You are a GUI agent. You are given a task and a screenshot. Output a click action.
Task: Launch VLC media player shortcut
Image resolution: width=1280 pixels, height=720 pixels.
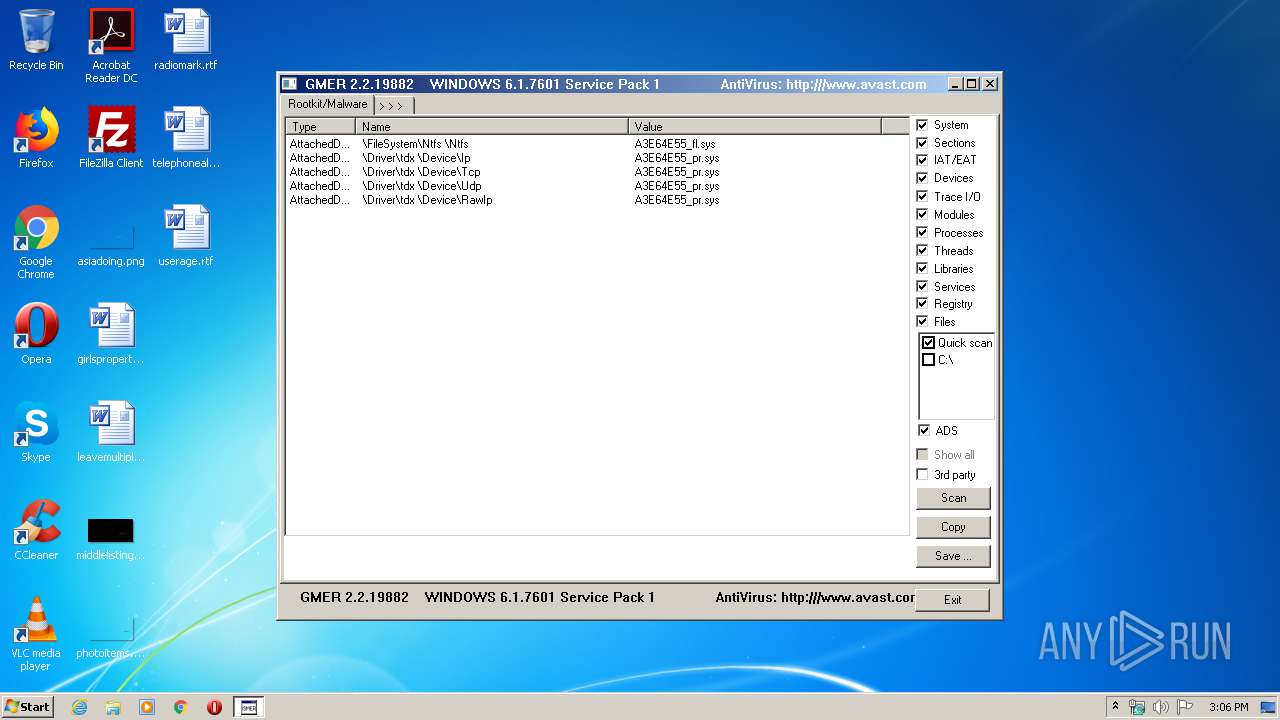[x=36, y=634]
